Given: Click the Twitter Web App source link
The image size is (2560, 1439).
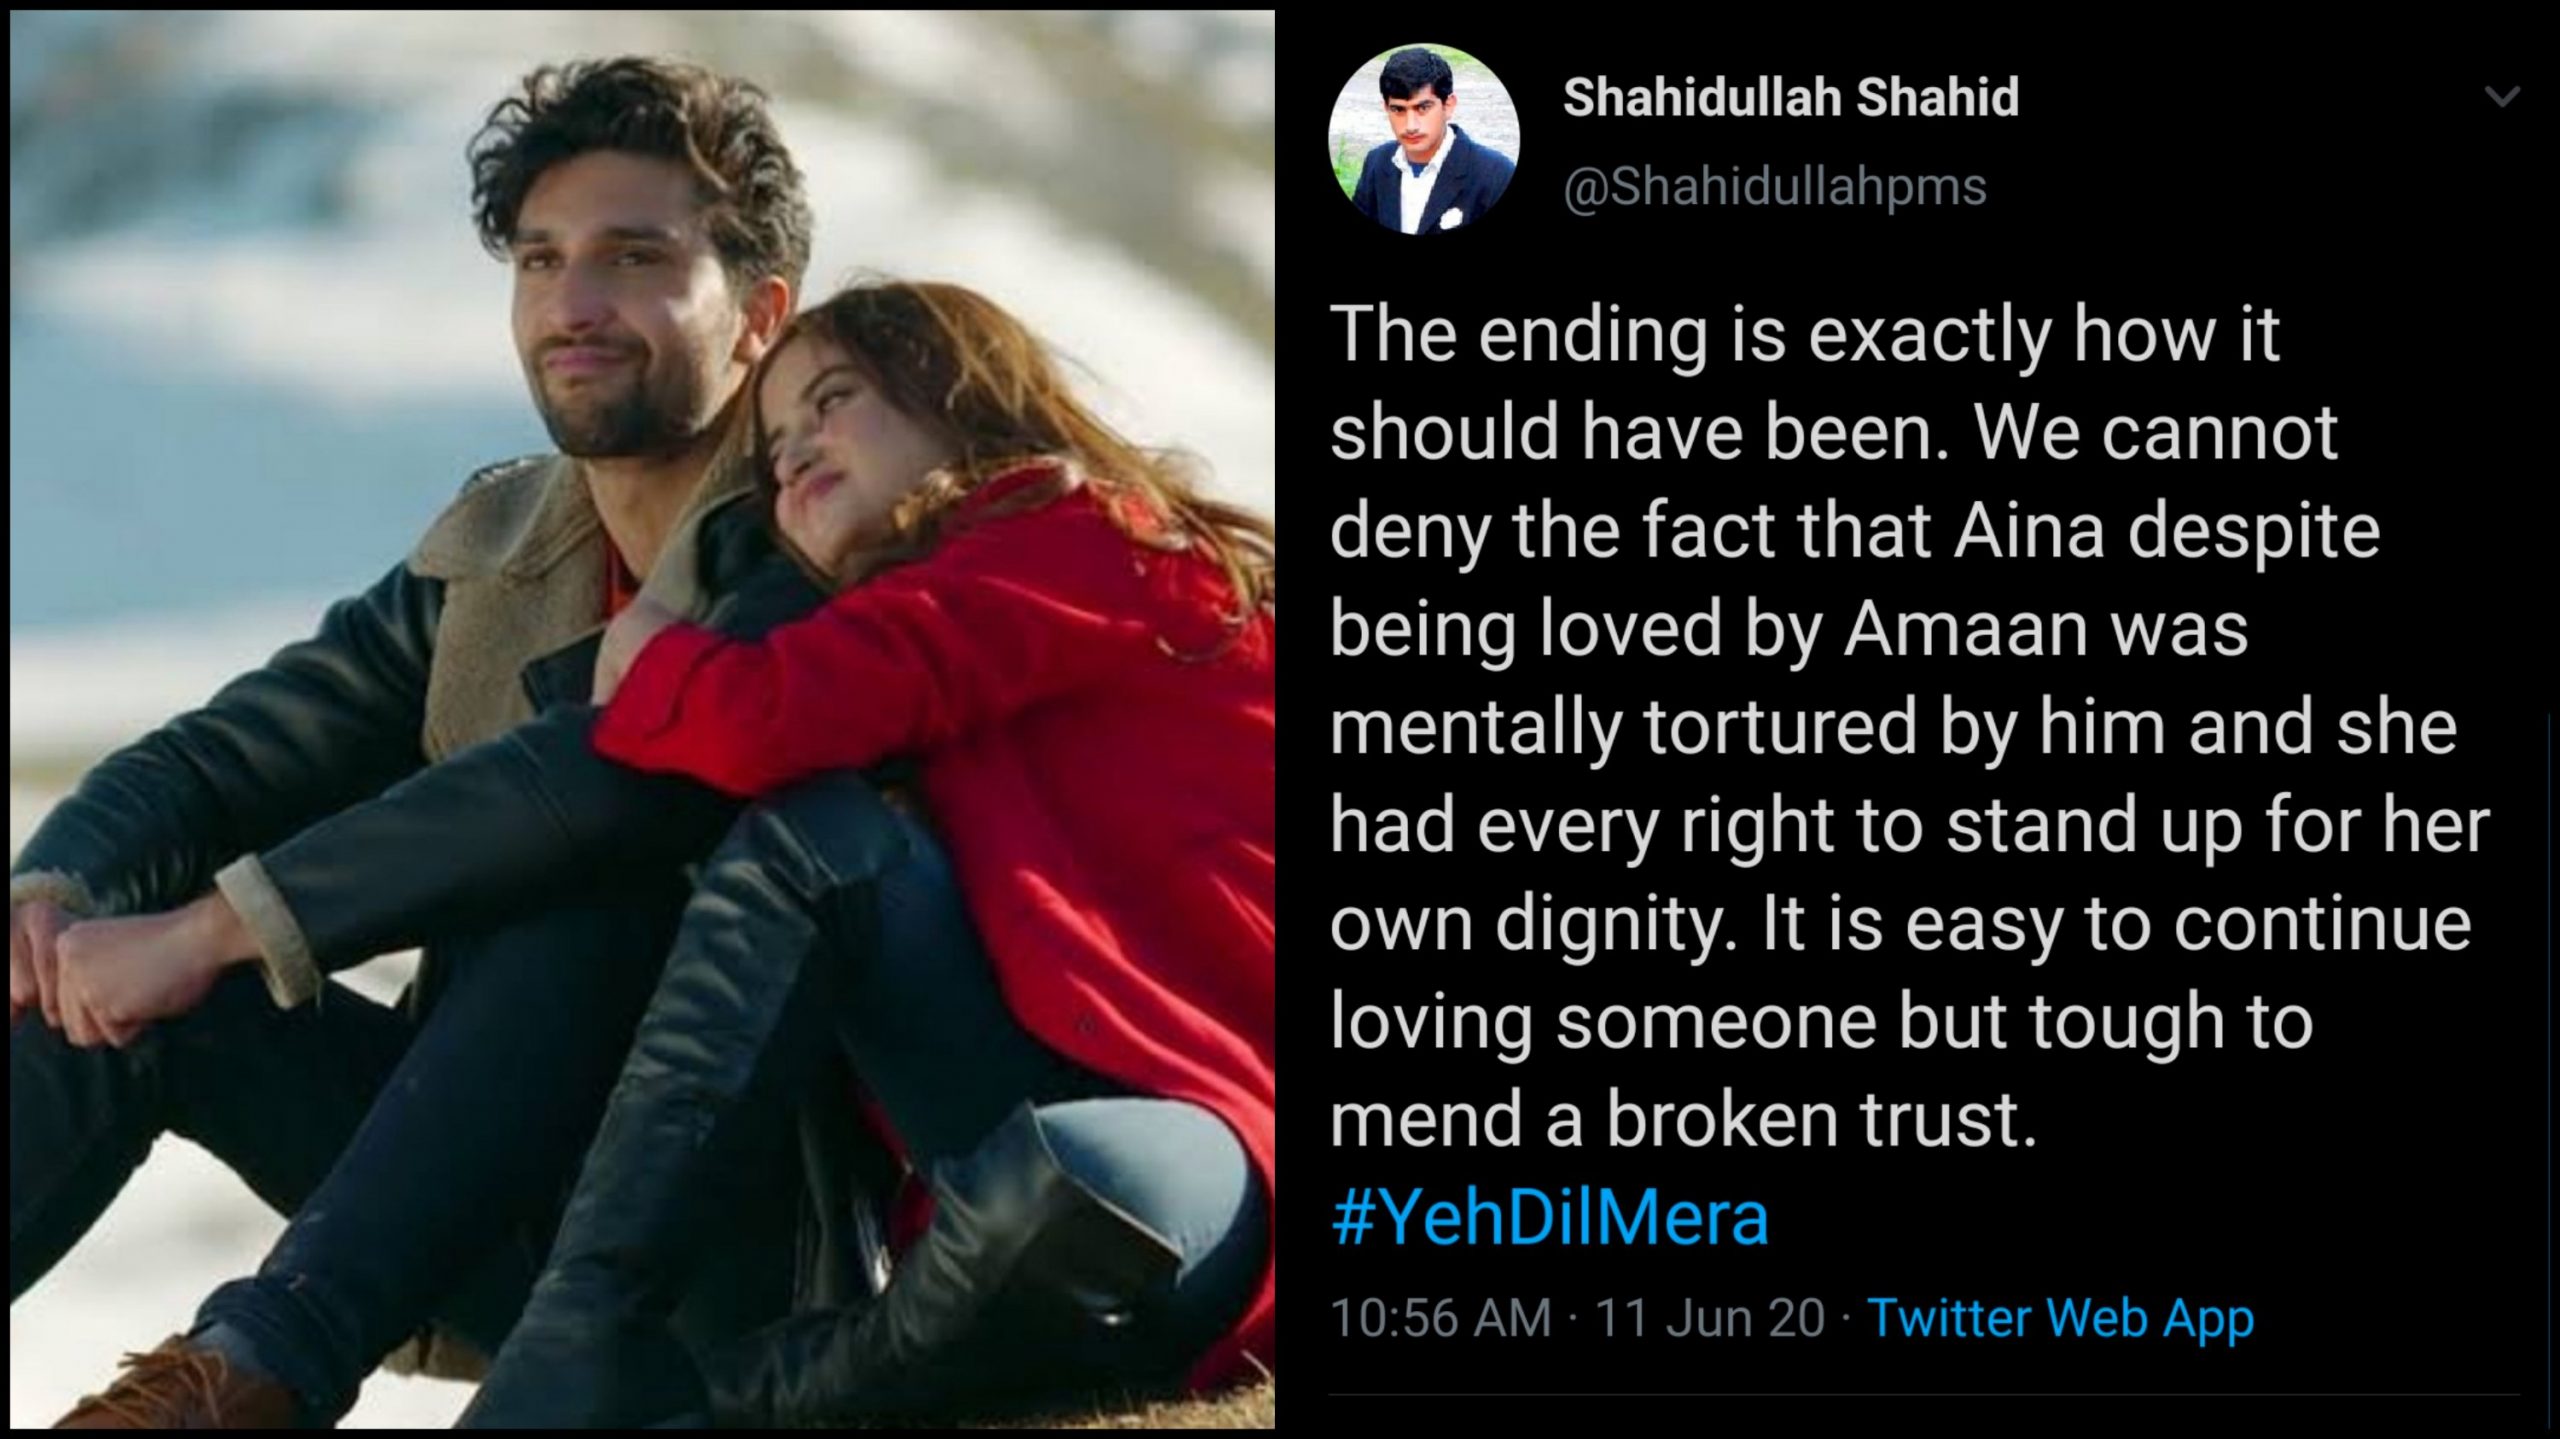Looking at the screenshot, I should coord(2061,1318).
